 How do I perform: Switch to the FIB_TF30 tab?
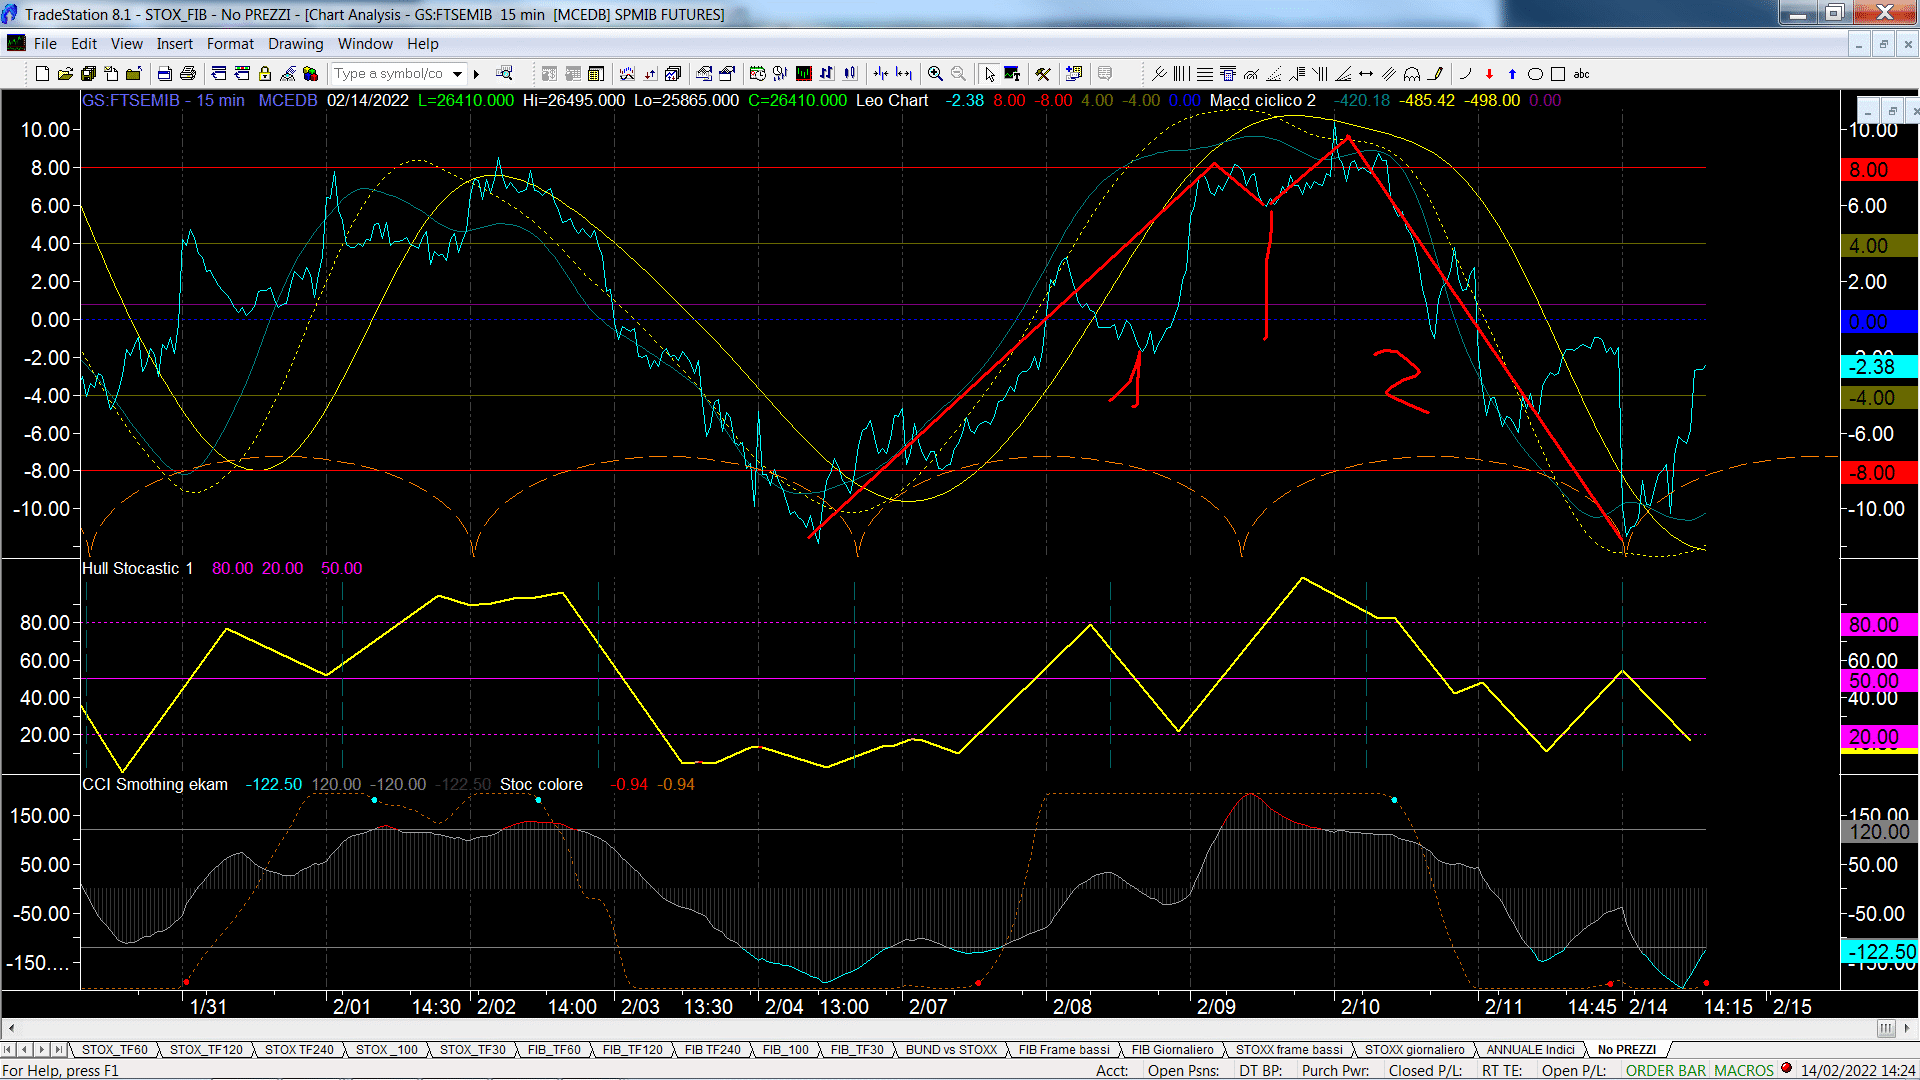pos(857,1049)
